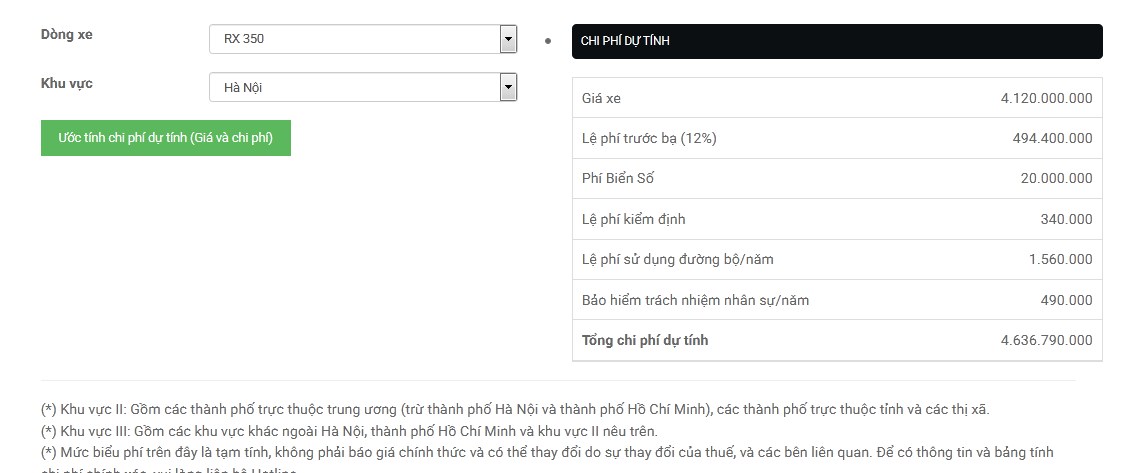Click the Khu vực label
This screenshot has height=473, width=1132.
click(67, 83)
